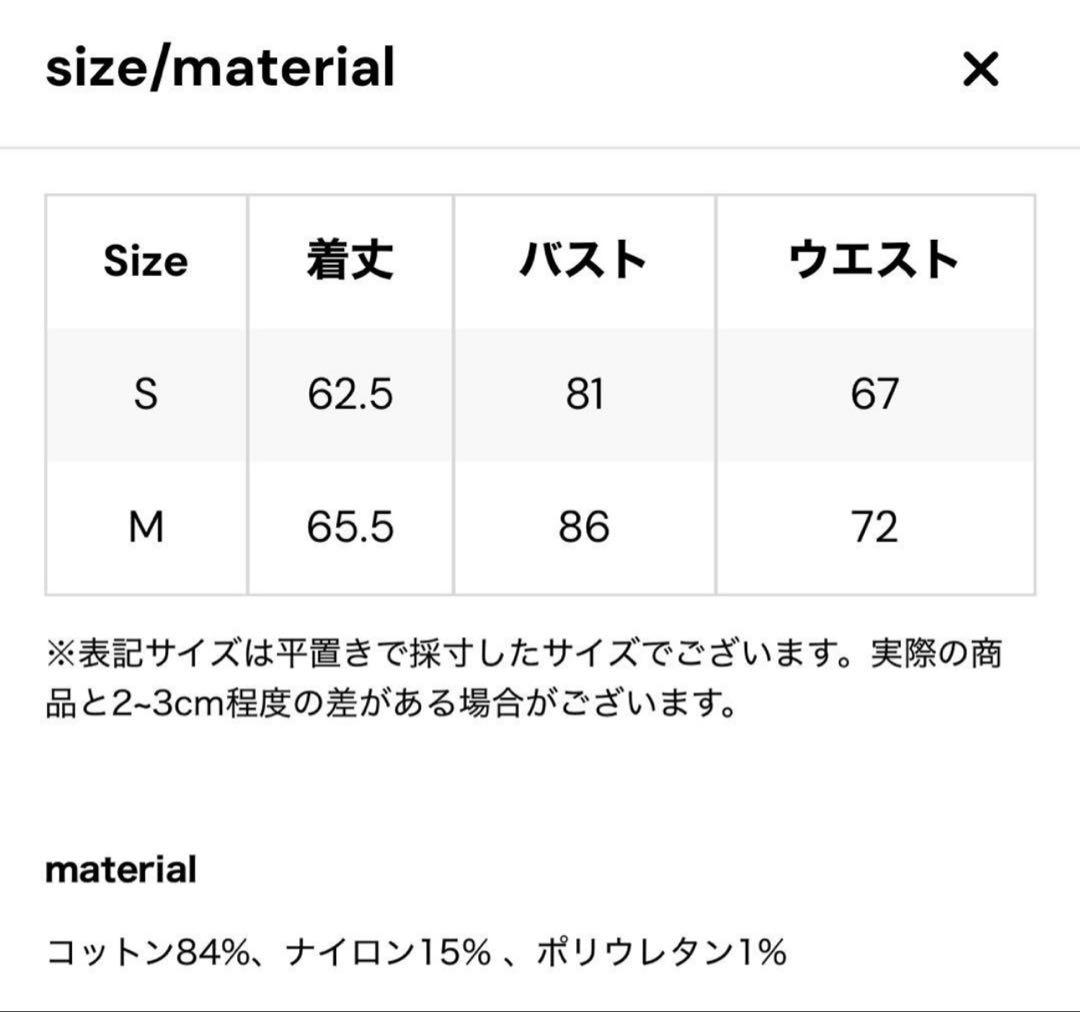Click the size/material title
Viewport: 1080px width, 1012px height.
pyautogui.click(x=220, y=68)
